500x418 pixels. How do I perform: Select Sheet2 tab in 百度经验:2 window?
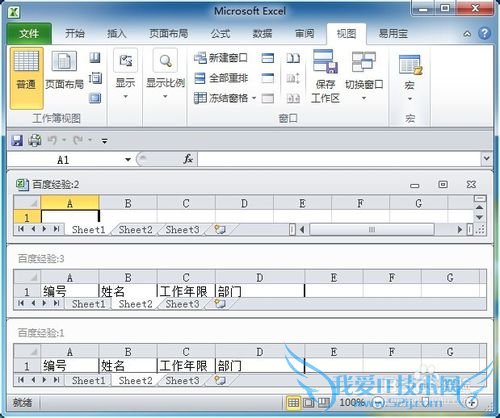coord(135,230)
